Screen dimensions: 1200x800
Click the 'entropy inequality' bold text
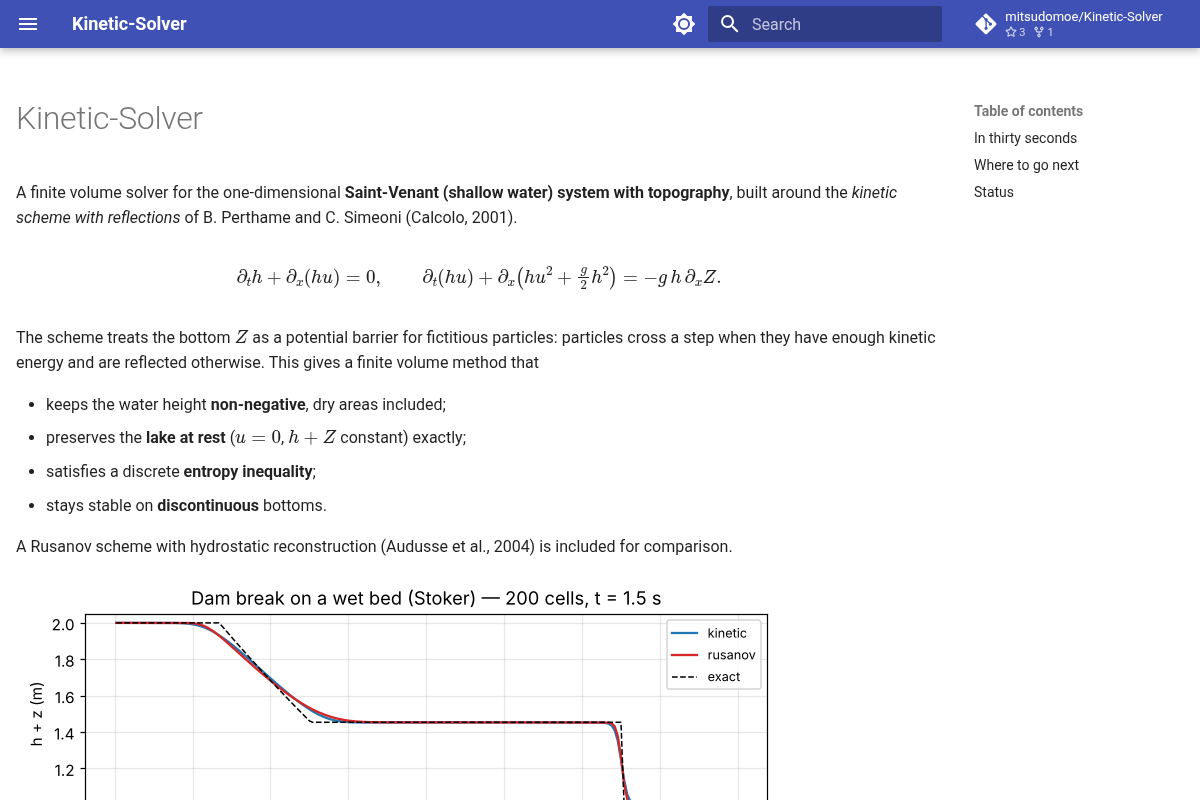249,471
